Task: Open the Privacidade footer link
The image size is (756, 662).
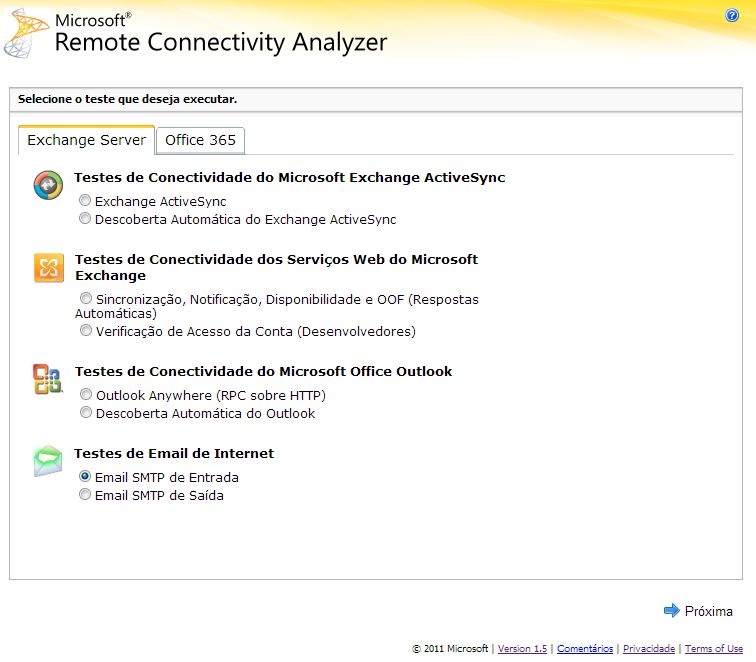Action: 649,649
